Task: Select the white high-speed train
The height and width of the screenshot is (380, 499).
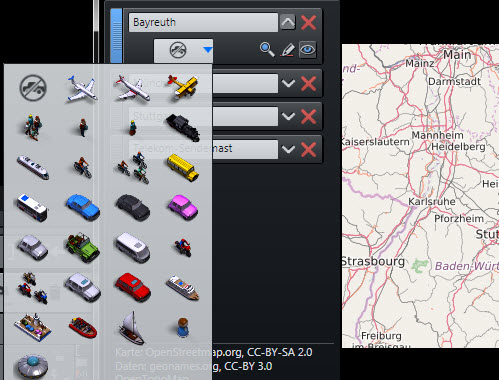Action: click(x=33, y=168)
